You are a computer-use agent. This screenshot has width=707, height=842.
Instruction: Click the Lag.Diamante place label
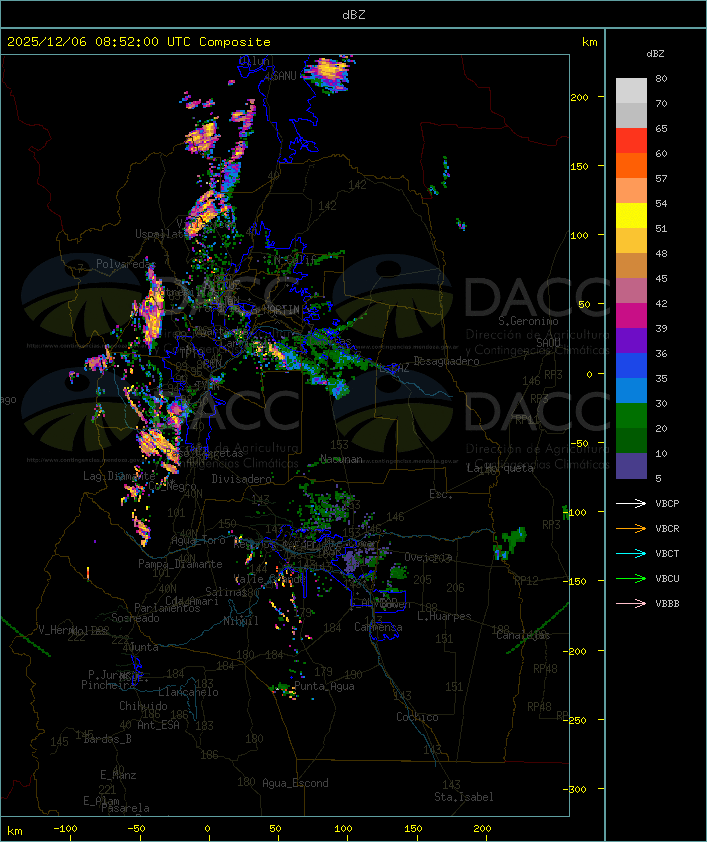(119, 476)
